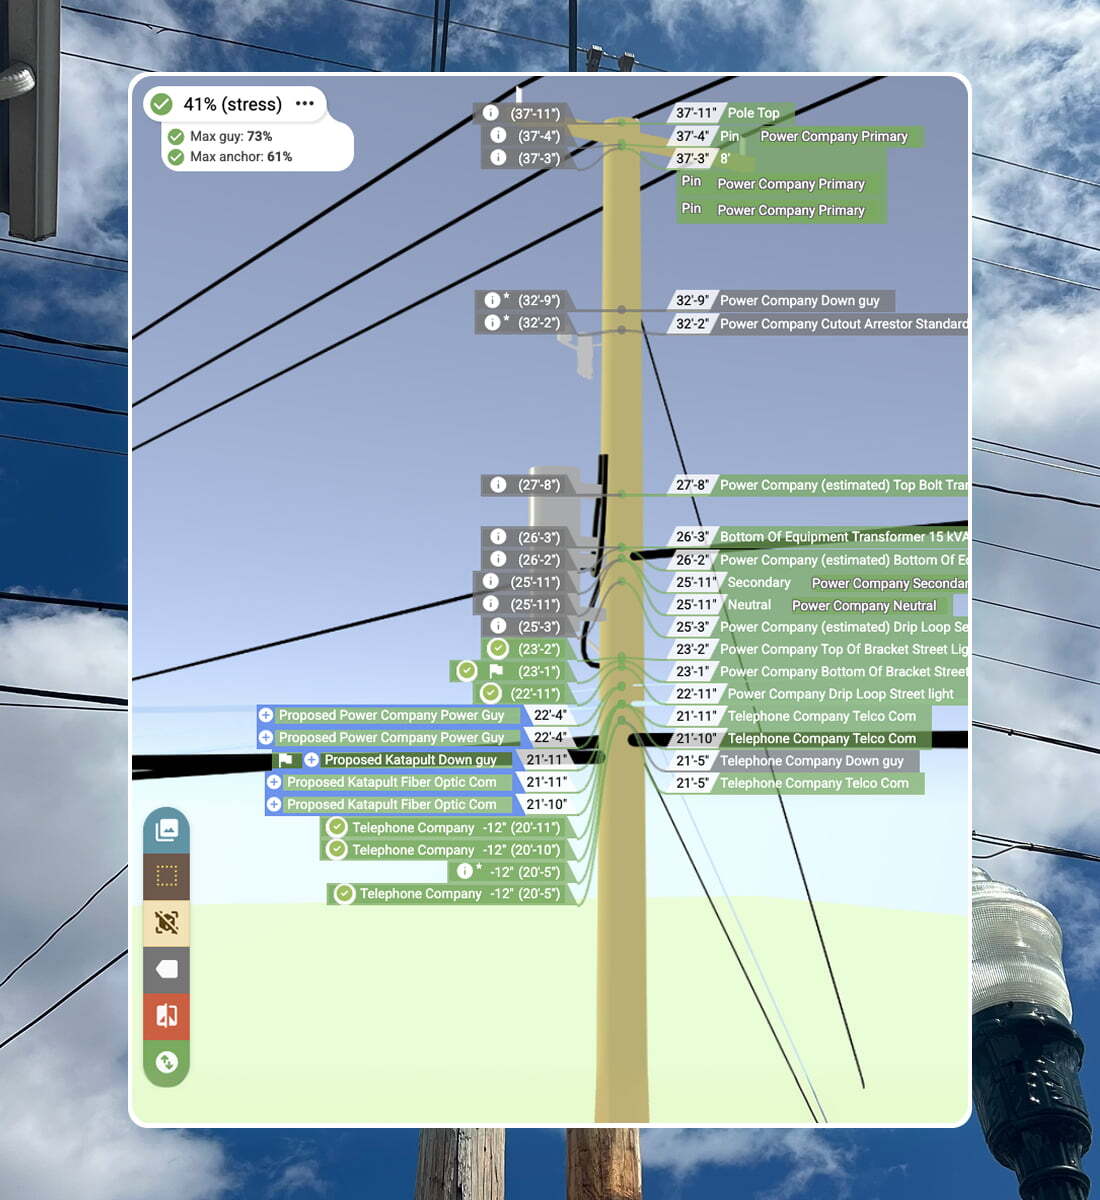The height and width of the screenshot is (1200, 1100).
Task: Select the Pole Top label
Action: [753, 113]
